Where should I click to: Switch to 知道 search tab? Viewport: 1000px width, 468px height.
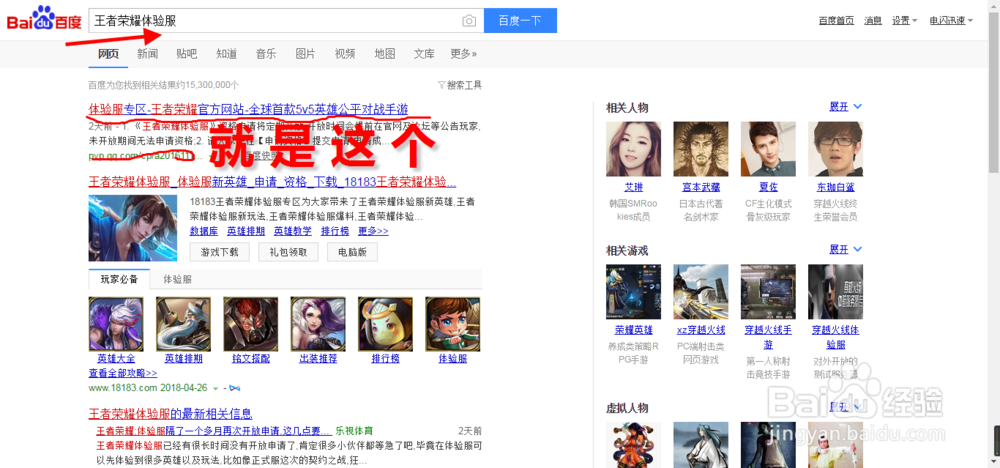coord(226,54)
